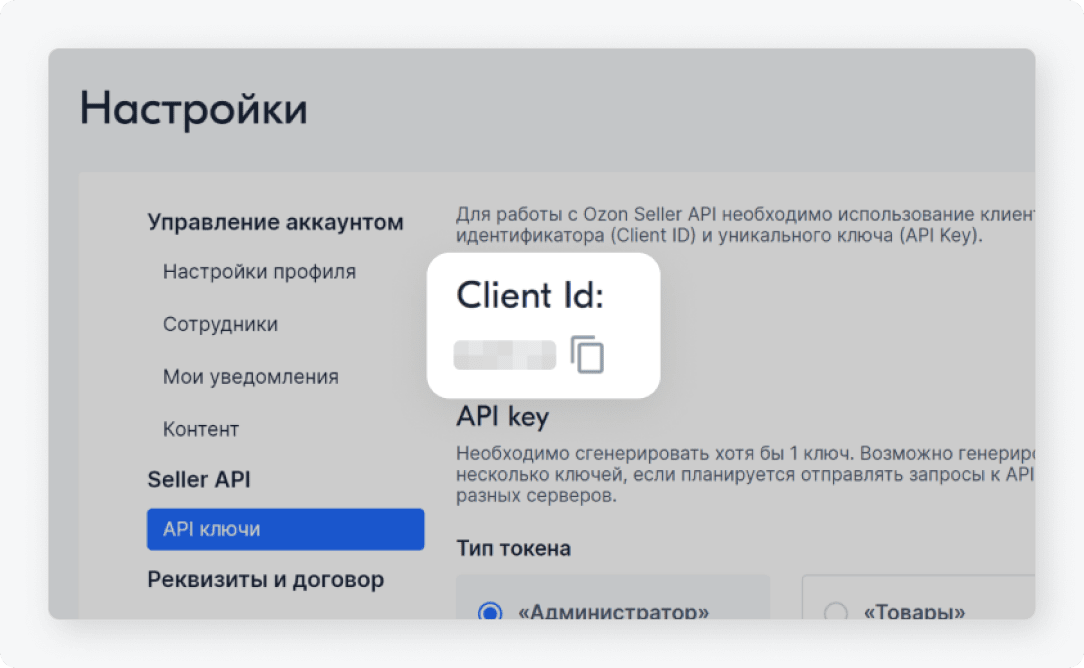Go to the Сотрудники settings page
This screenshot has height=668, width=1084.
click(220, 324)
